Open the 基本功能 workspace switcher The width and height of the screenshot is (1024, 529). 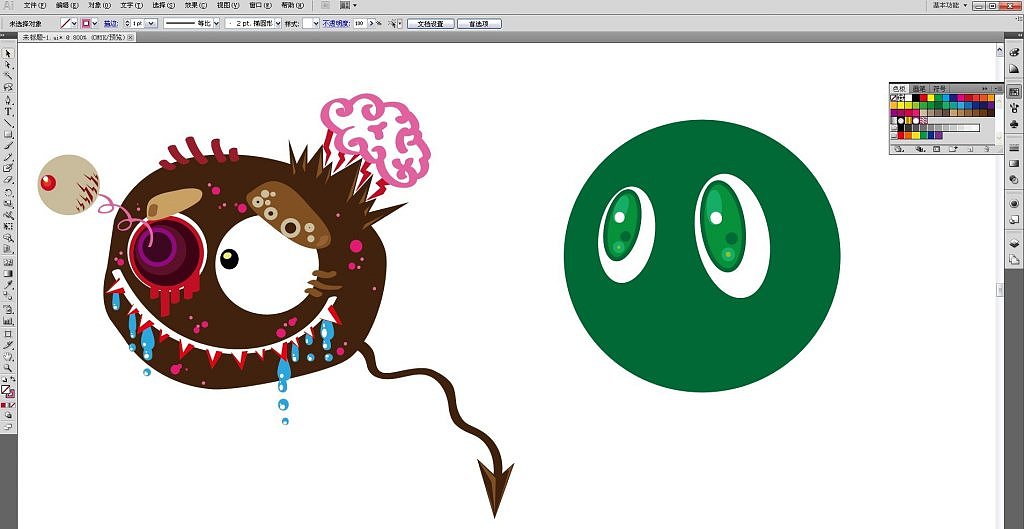pos(950,5)
